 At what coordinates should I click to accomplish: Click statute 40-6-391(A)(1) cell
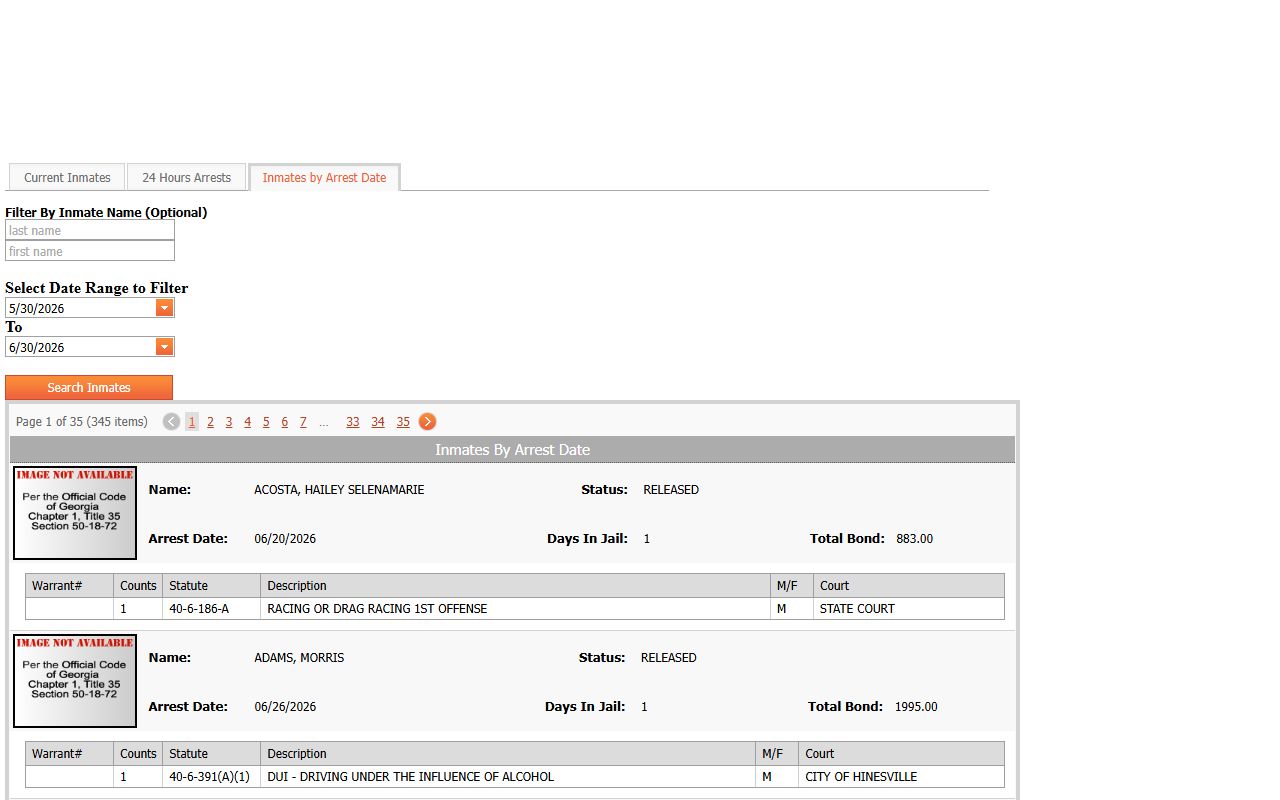coord(211,776)
